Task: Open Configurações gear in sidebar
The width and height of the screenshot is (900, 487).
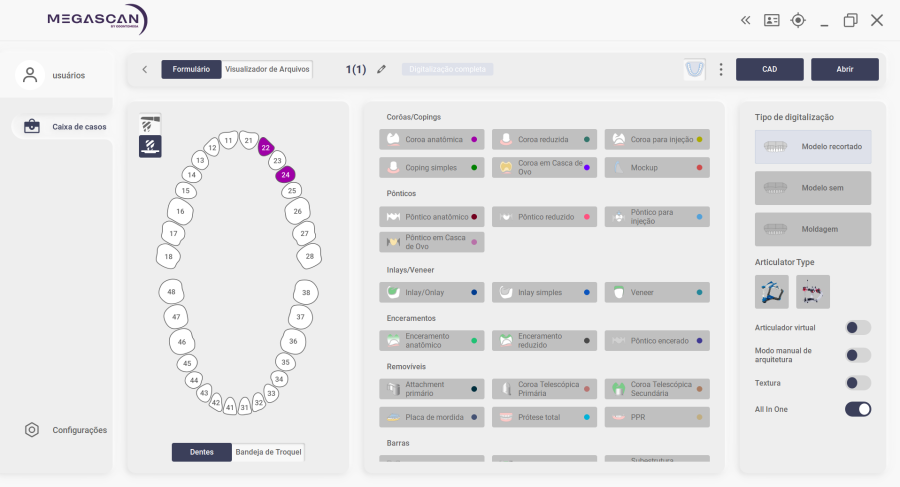Action: point(32,430)
